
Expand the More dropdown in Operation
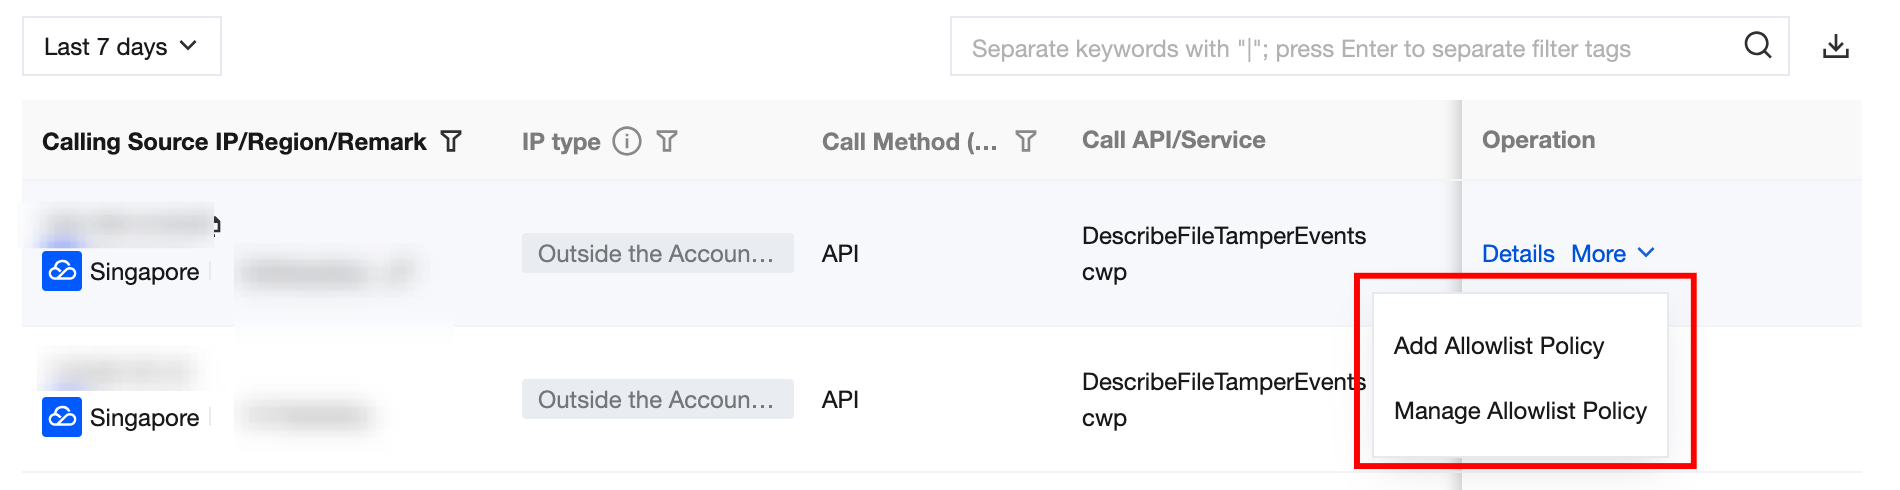1612,254
